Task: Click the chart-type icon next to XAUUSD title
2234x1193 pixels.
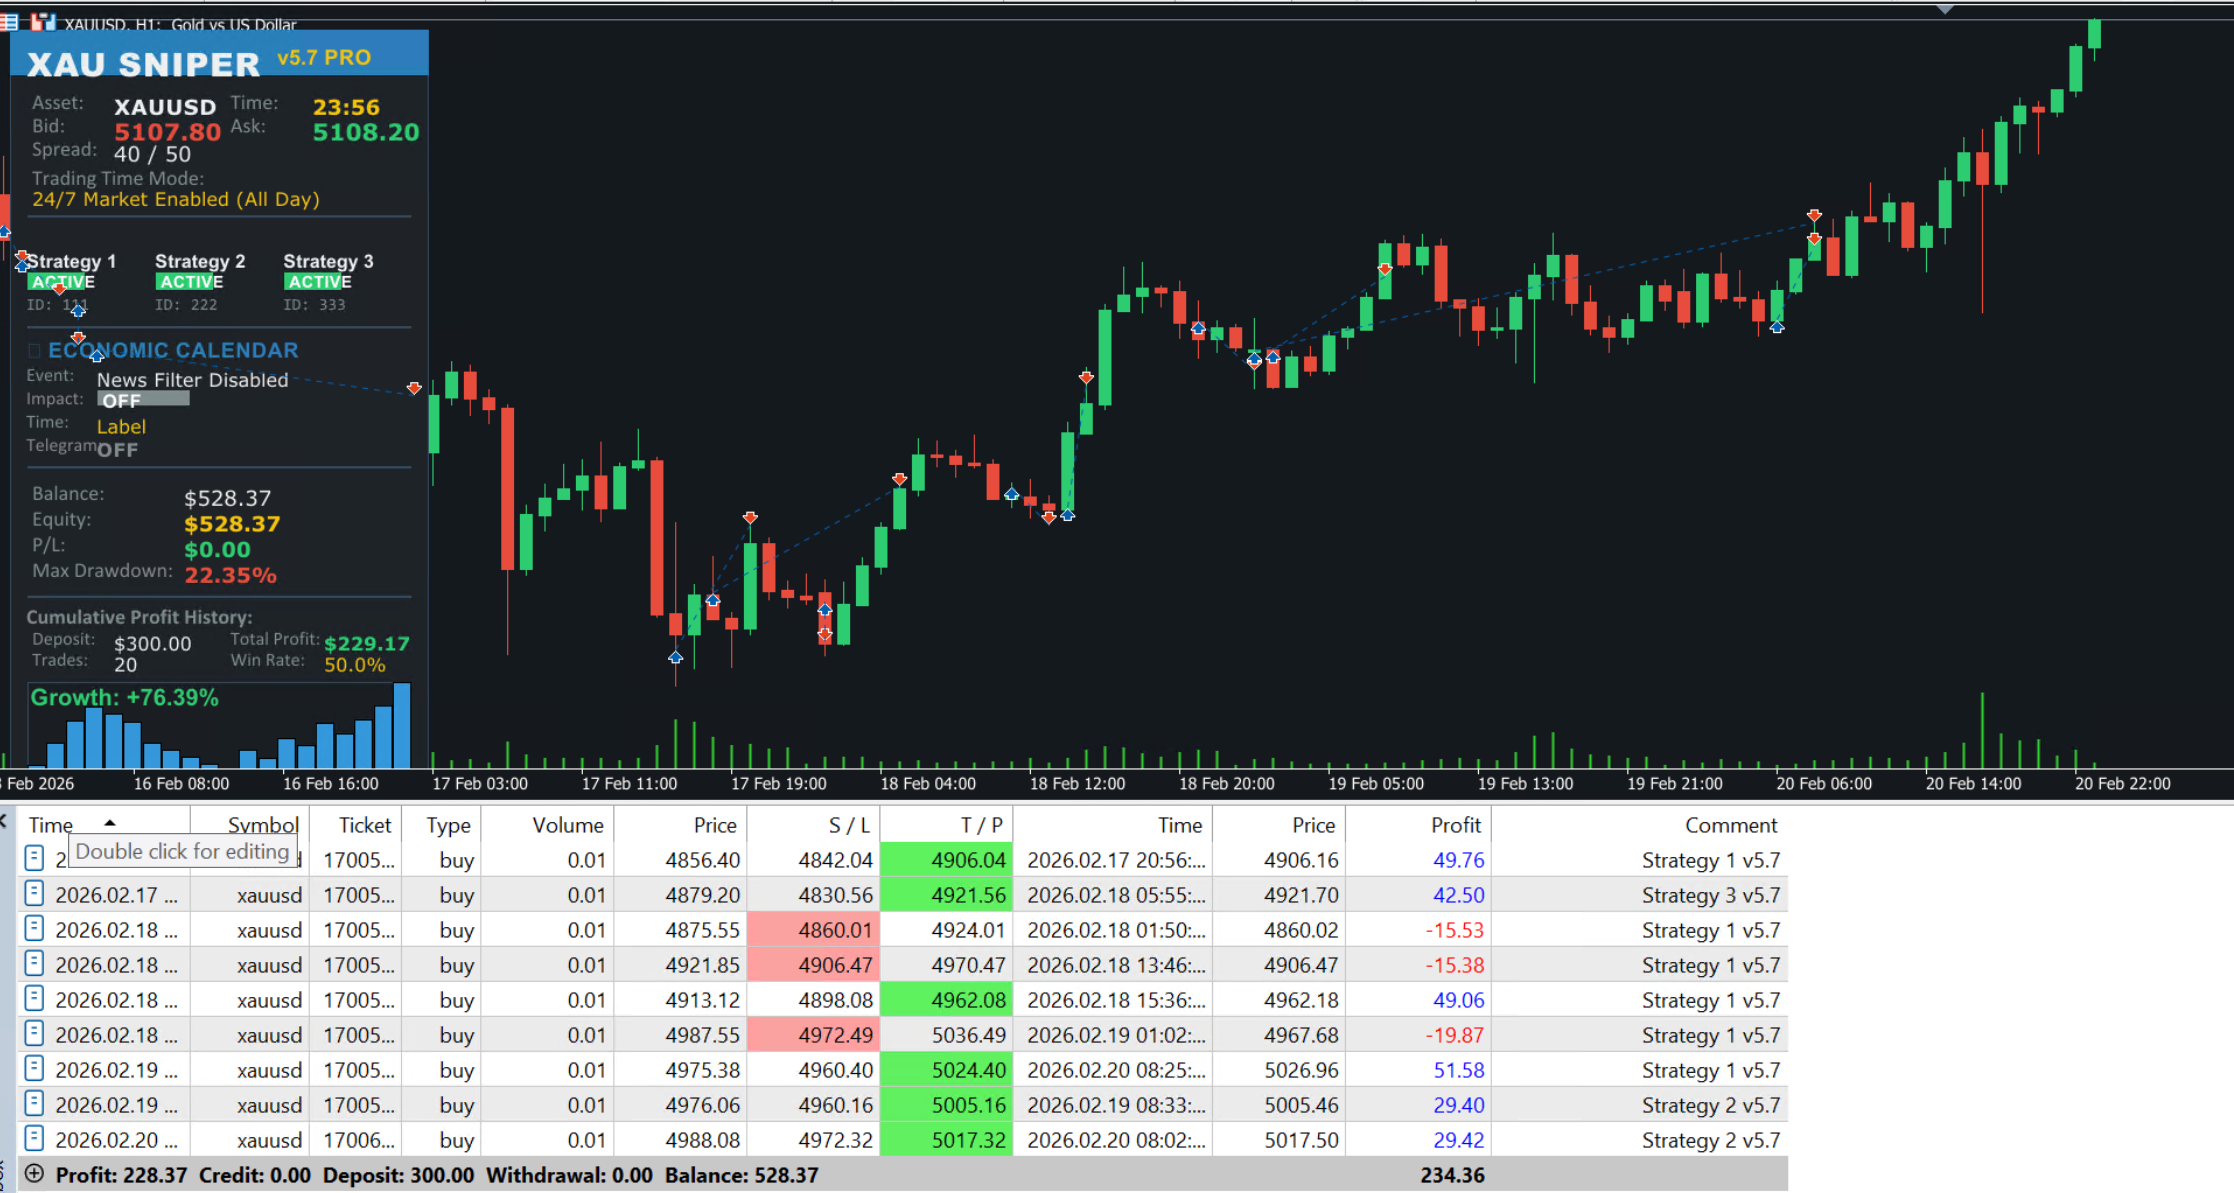Action: click(42, 21)
